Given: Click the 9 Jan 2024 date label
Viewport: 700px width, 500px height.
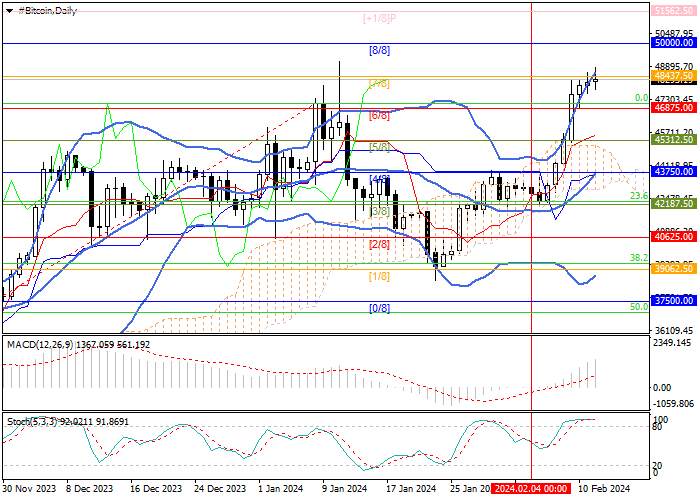Looking at the screenshot, I should [345, 488].
